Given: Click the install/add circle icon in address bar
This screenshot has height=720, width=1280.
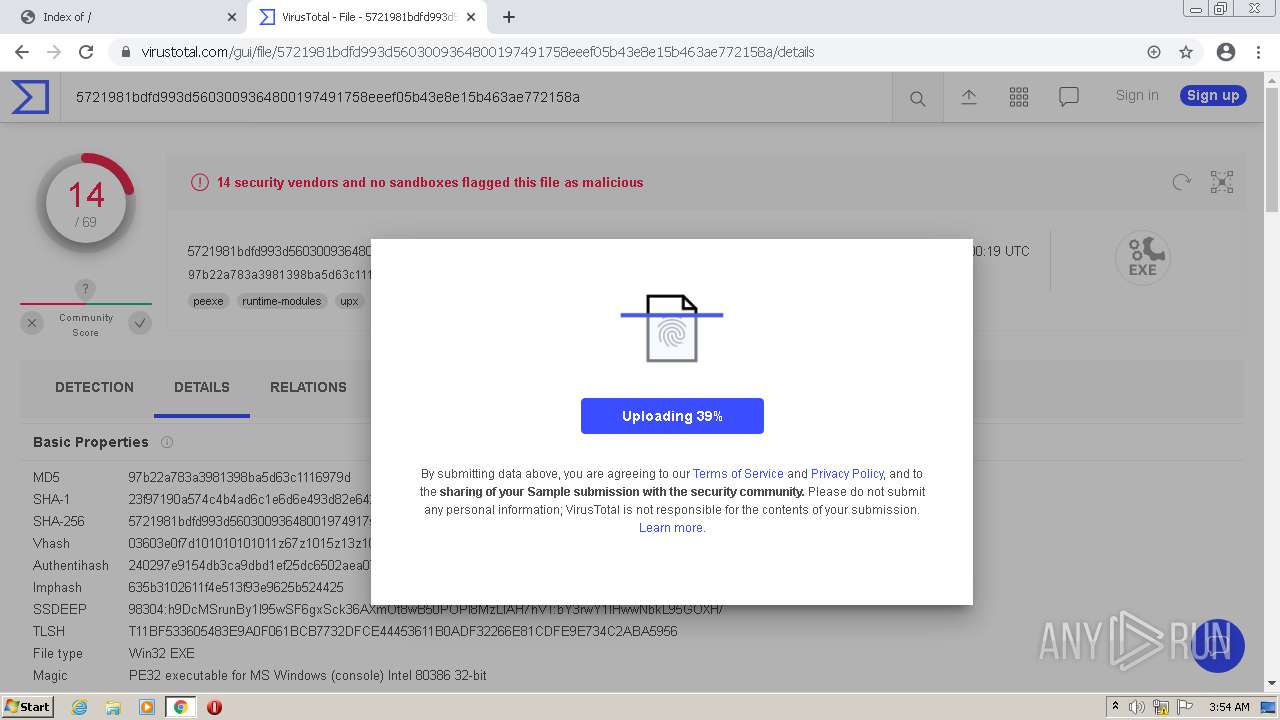Looking at the screenshot, I should (x=1154, y=52).
